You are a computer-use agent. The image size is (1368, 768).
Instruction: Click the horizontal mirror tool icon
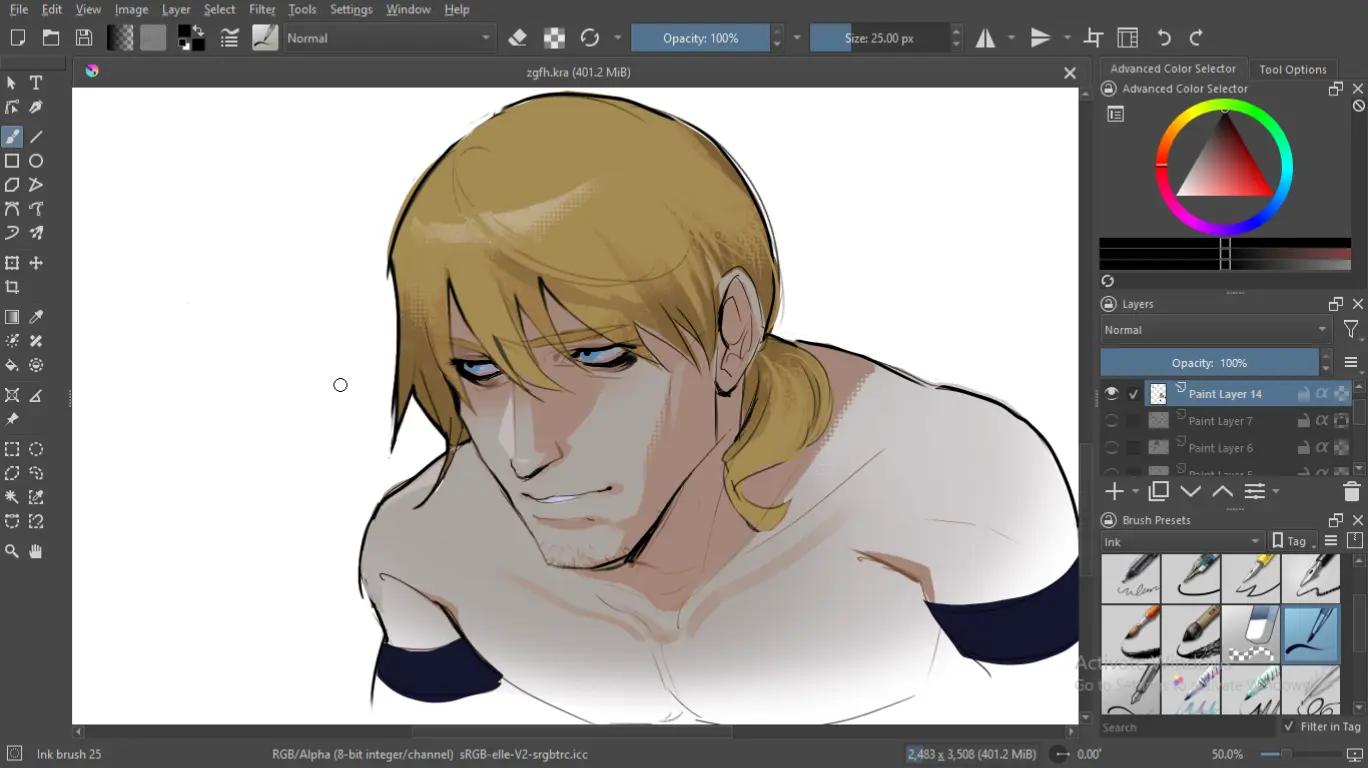[986, 38]
